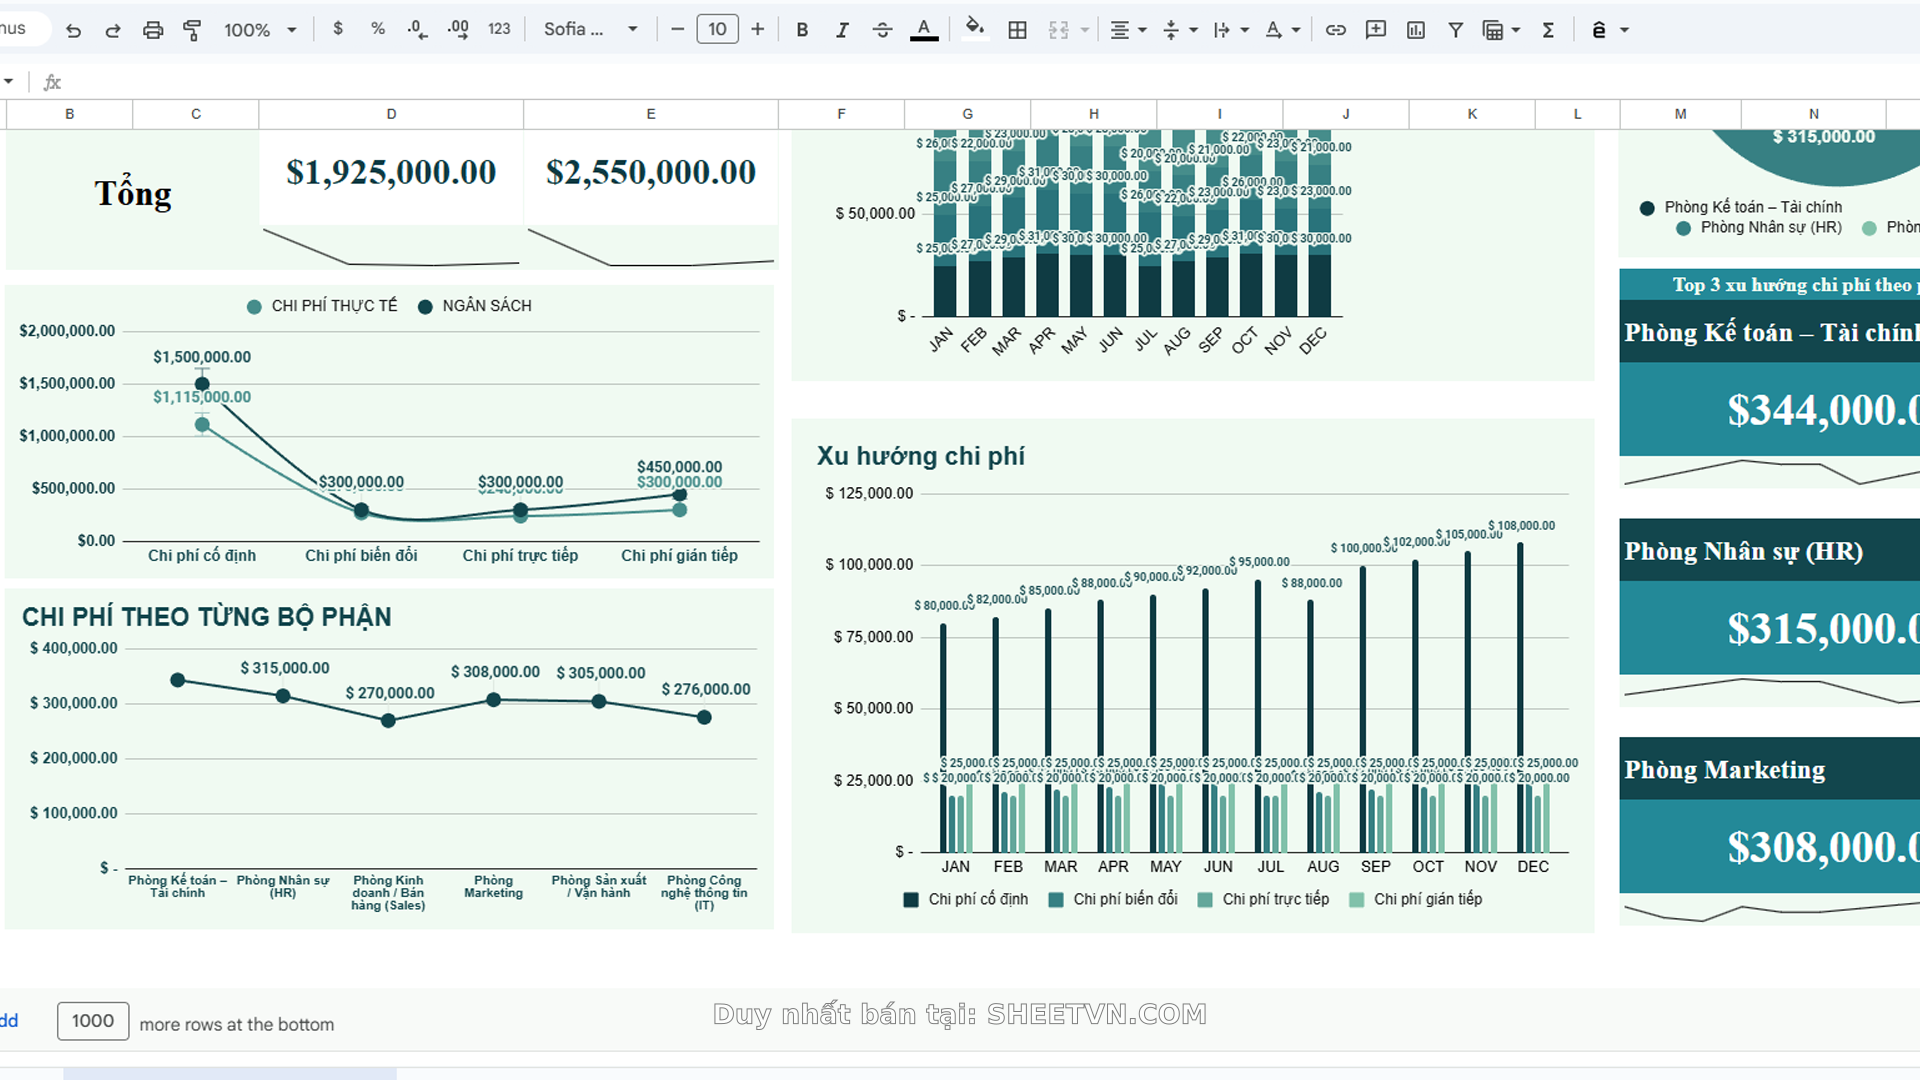Click the increase font size plus button
The height and width of the screenshot is (1080, 1920).
[757, 30]
